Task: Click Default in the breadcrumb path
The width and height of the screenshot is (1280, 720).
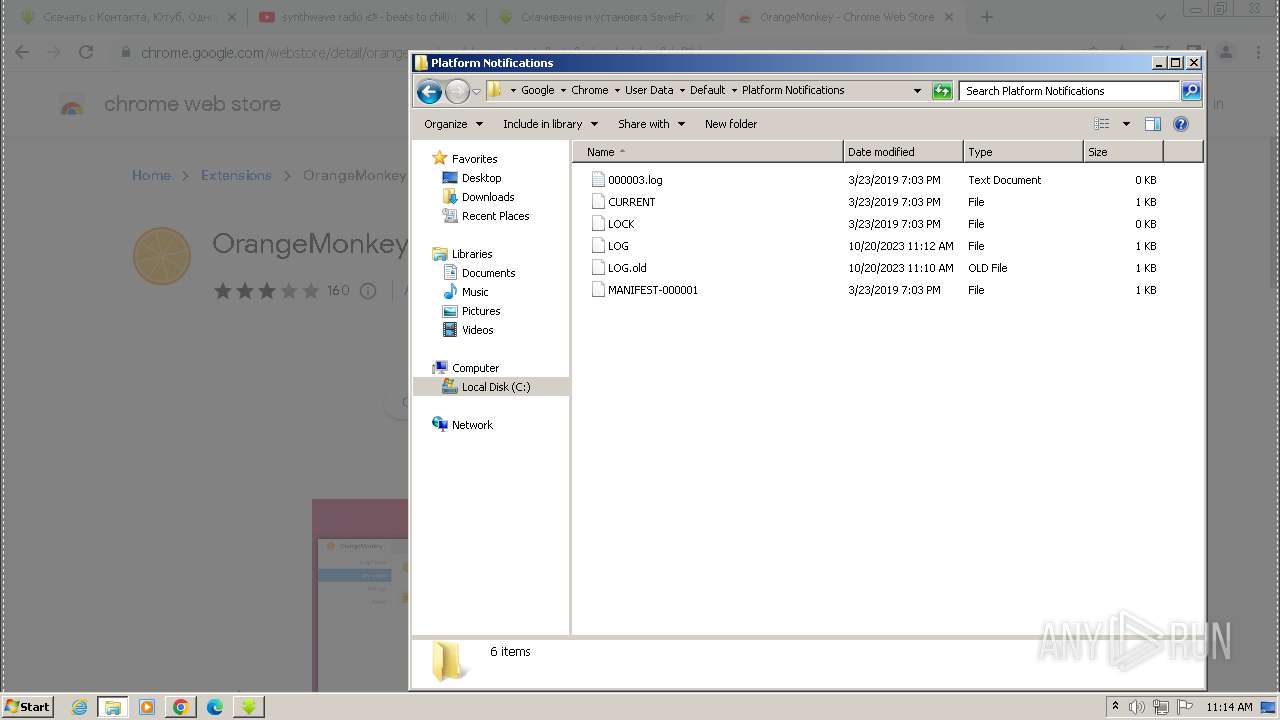Action: 707,90
